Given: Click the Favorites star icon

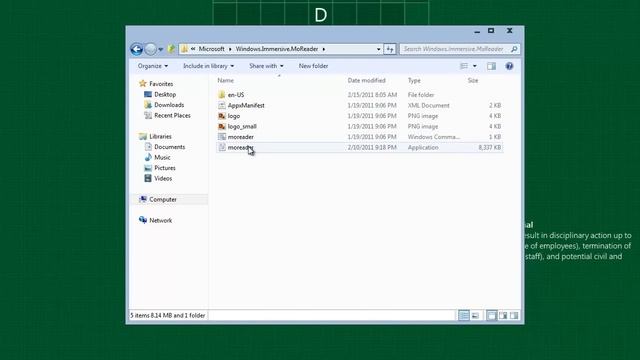Looking at the screenshot, I should coord(142,83).
